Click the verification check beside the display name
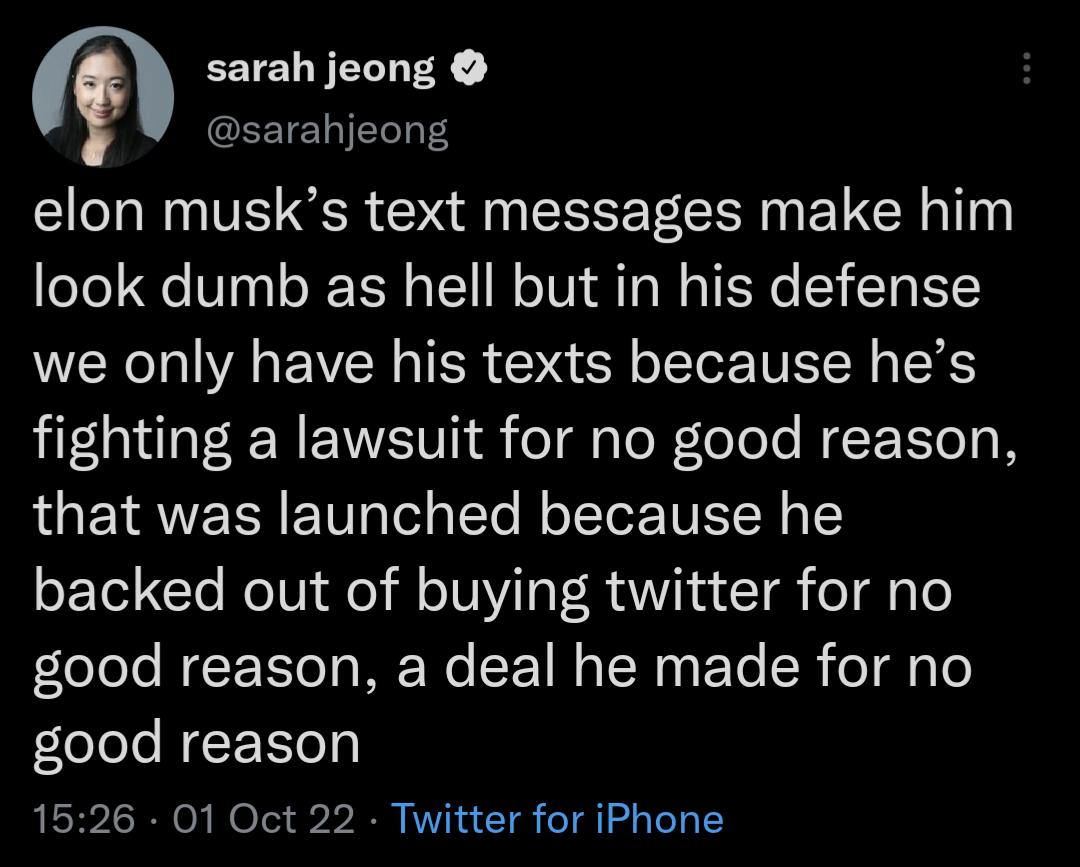The image size is (1080, 867). 470,68
